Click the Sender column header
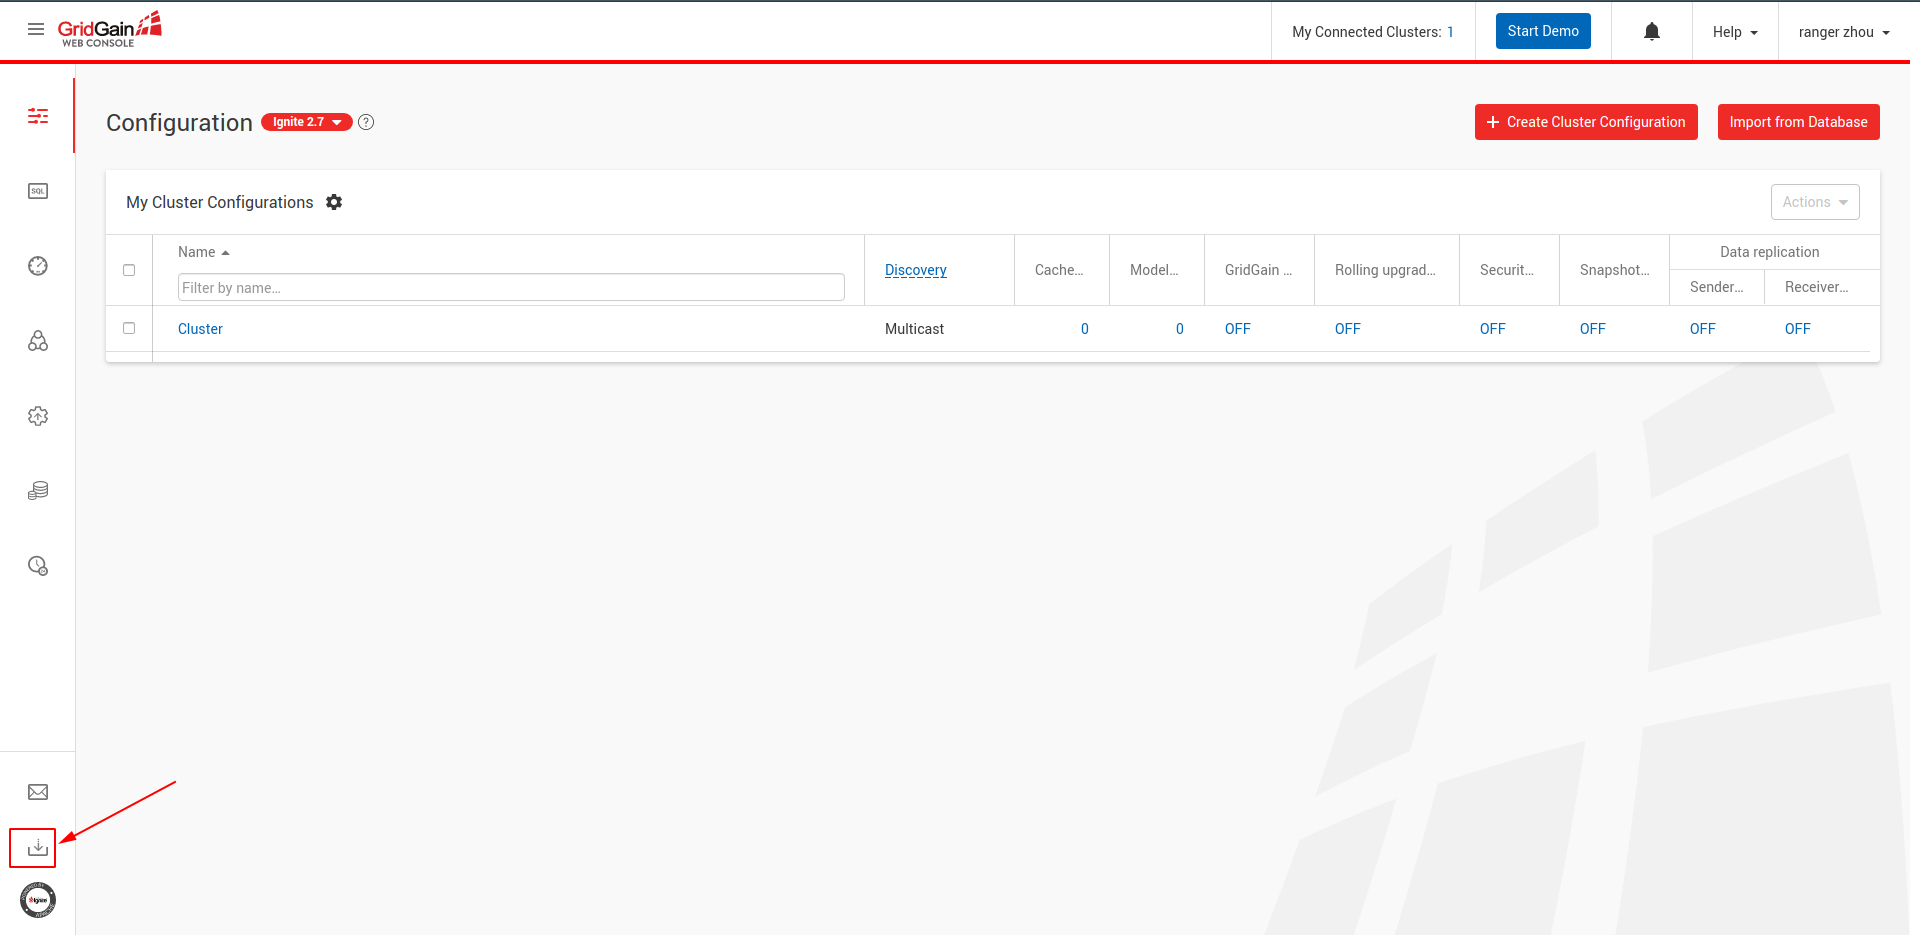1920x935 pixels. click(x=1717, y=287)
